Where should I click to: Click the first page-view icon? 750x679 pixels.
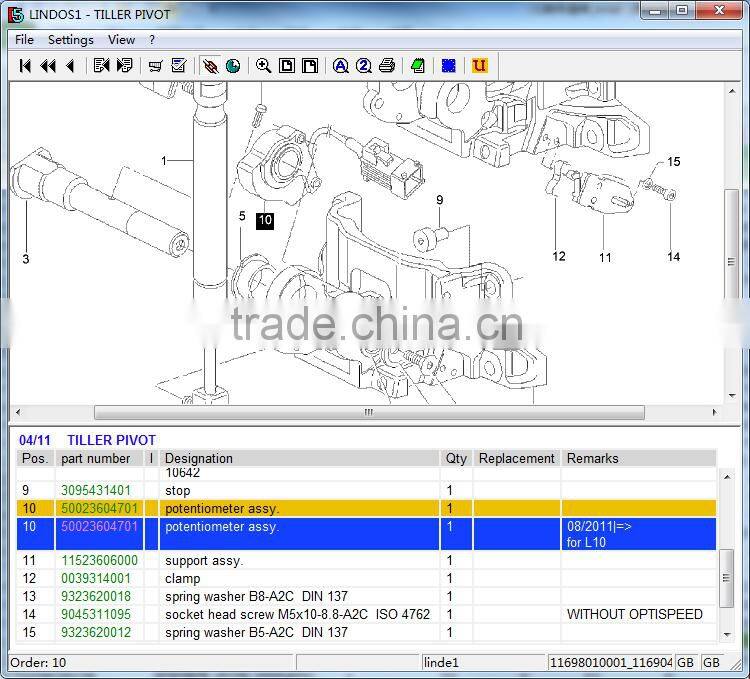(287, 66)
